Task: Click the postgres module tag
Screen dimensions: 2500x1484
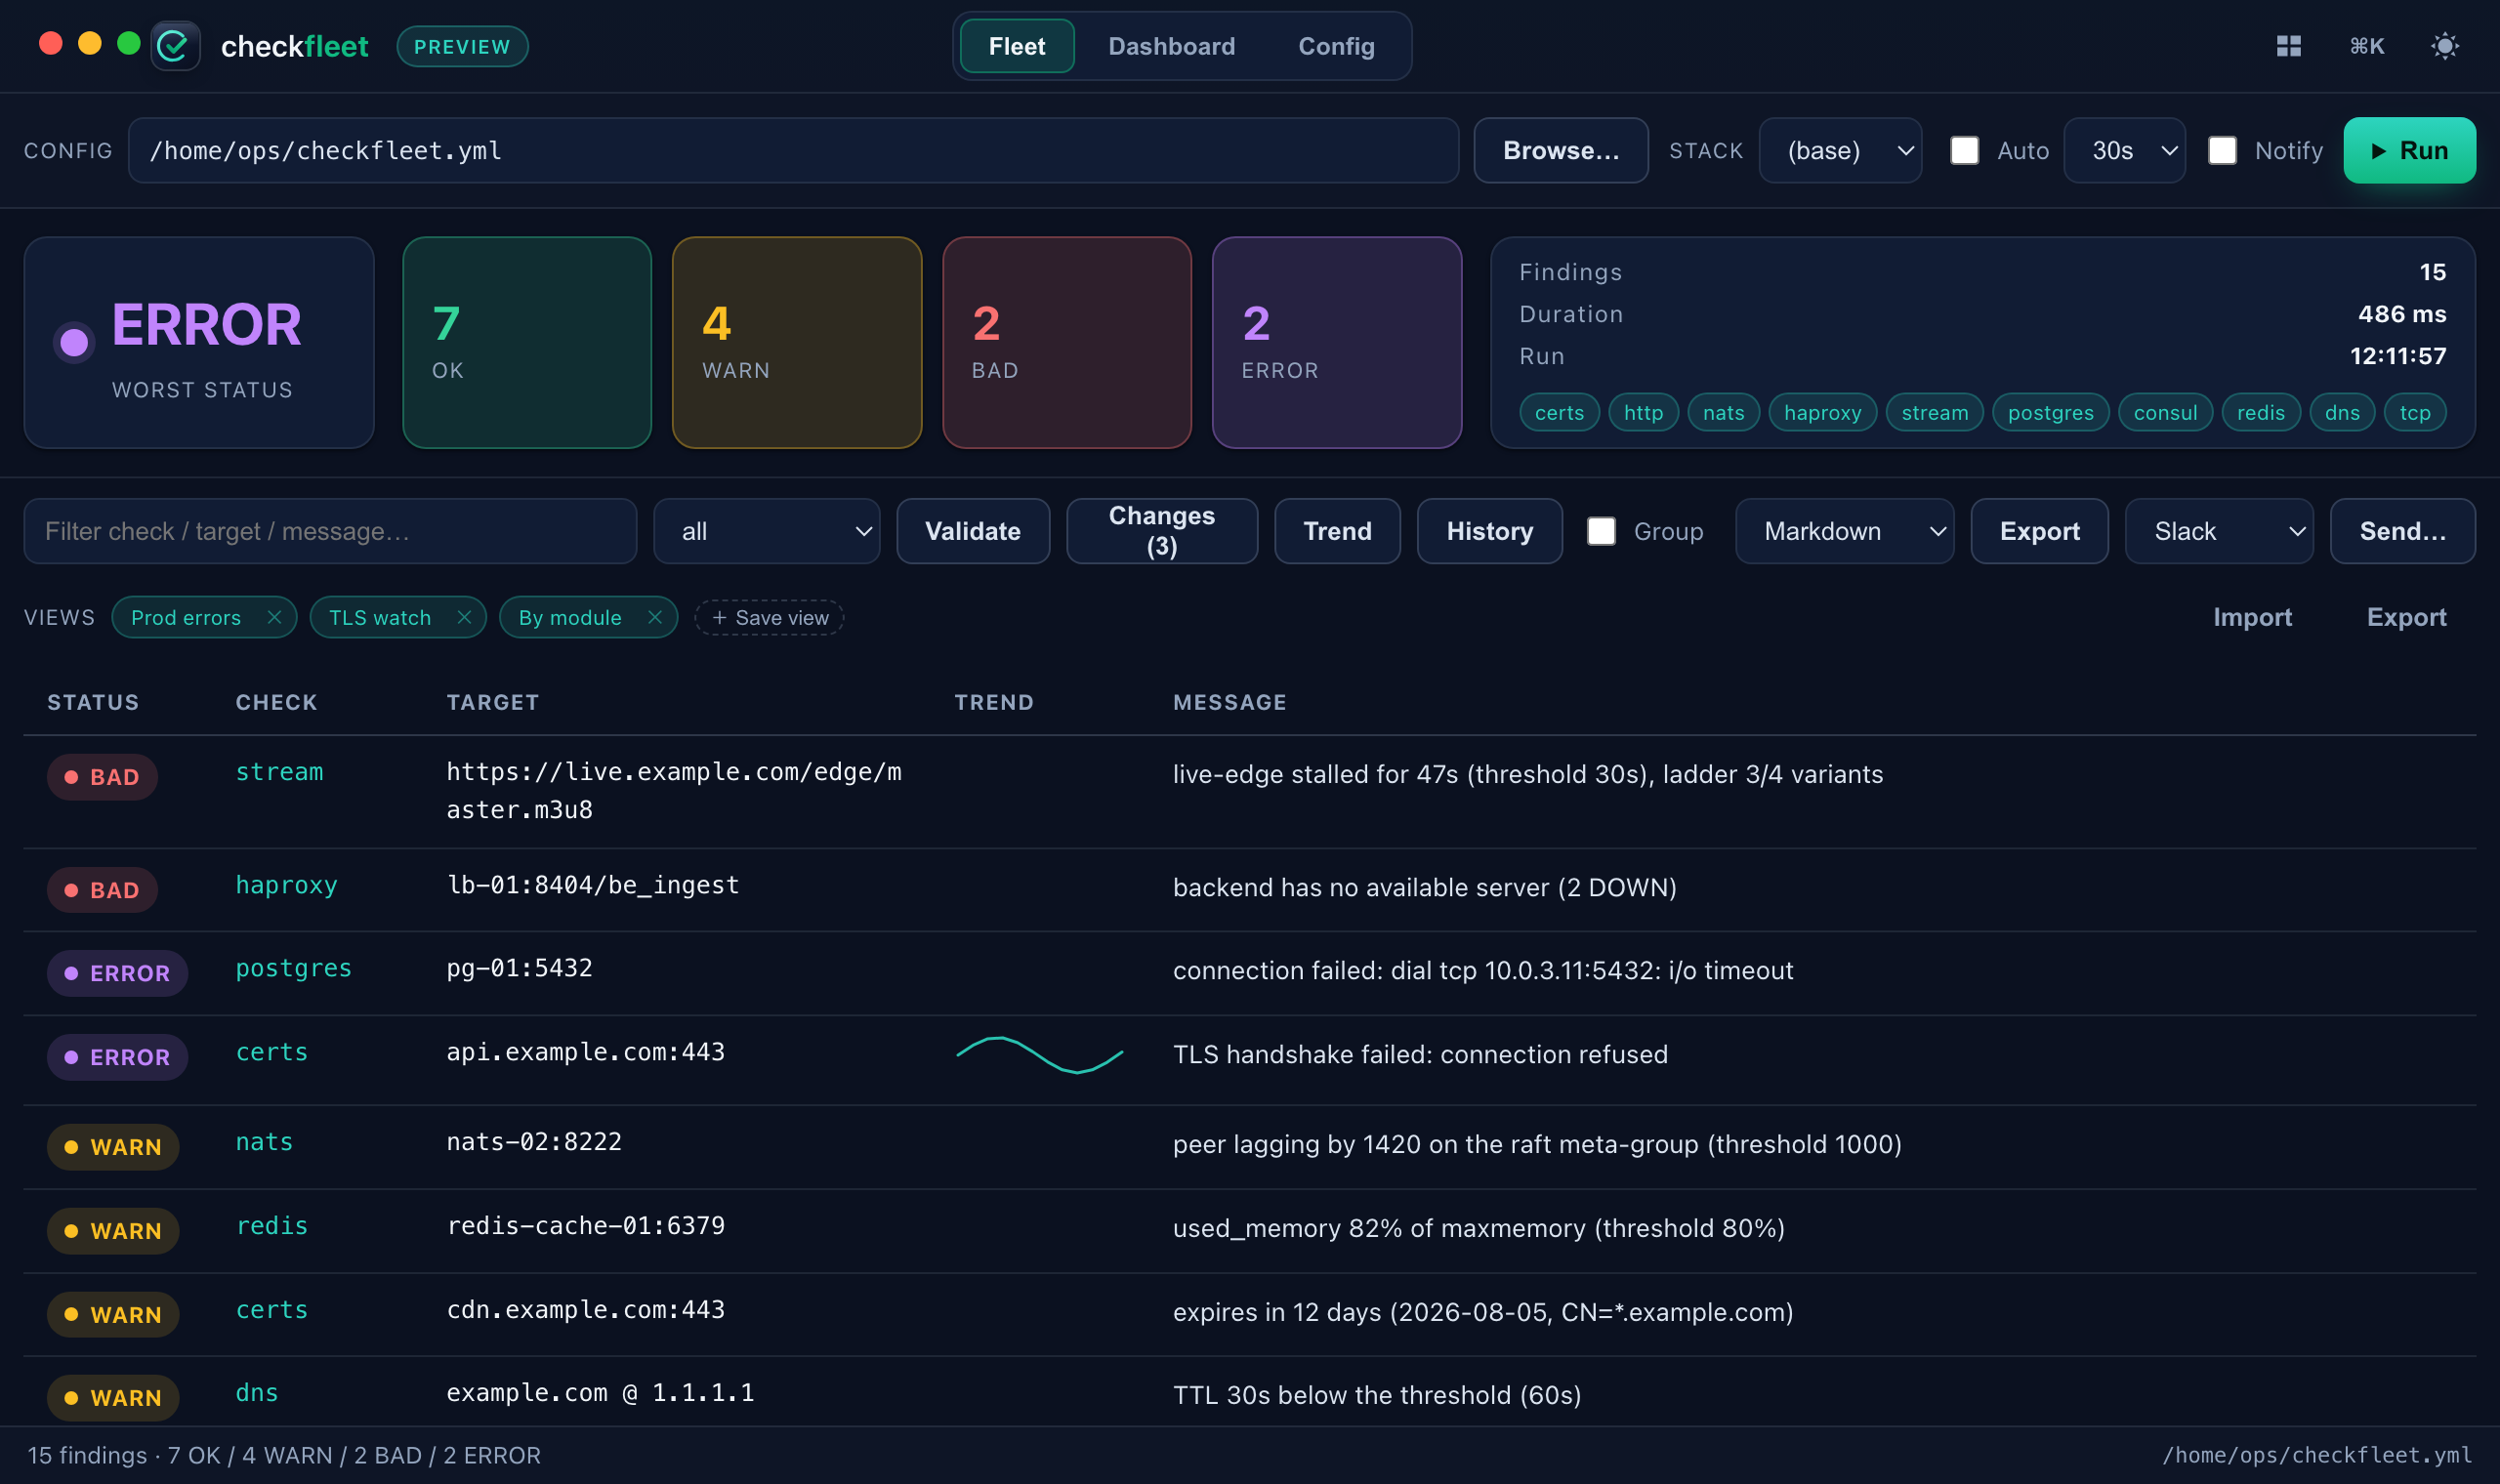Action: (x=2050, y=412)
